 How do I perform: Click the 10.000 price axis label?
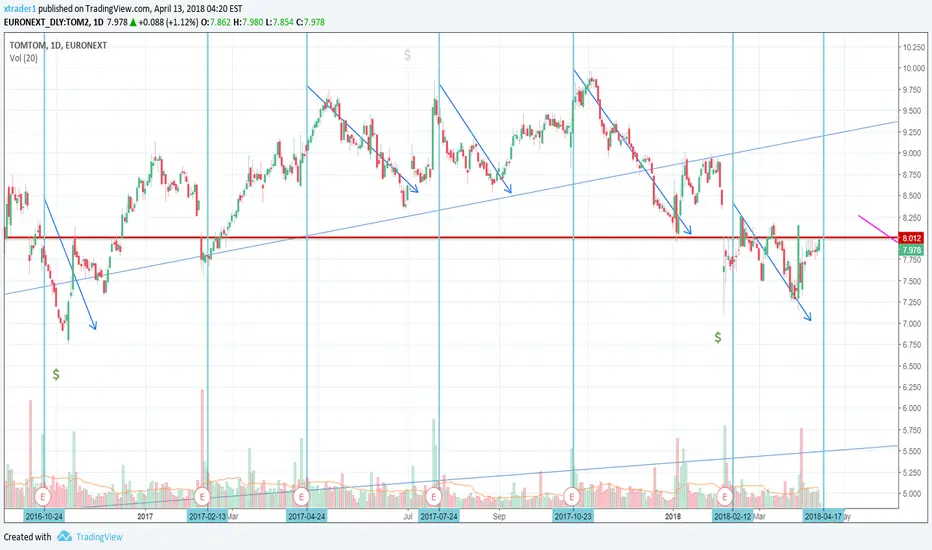click(x=914, y=68)
